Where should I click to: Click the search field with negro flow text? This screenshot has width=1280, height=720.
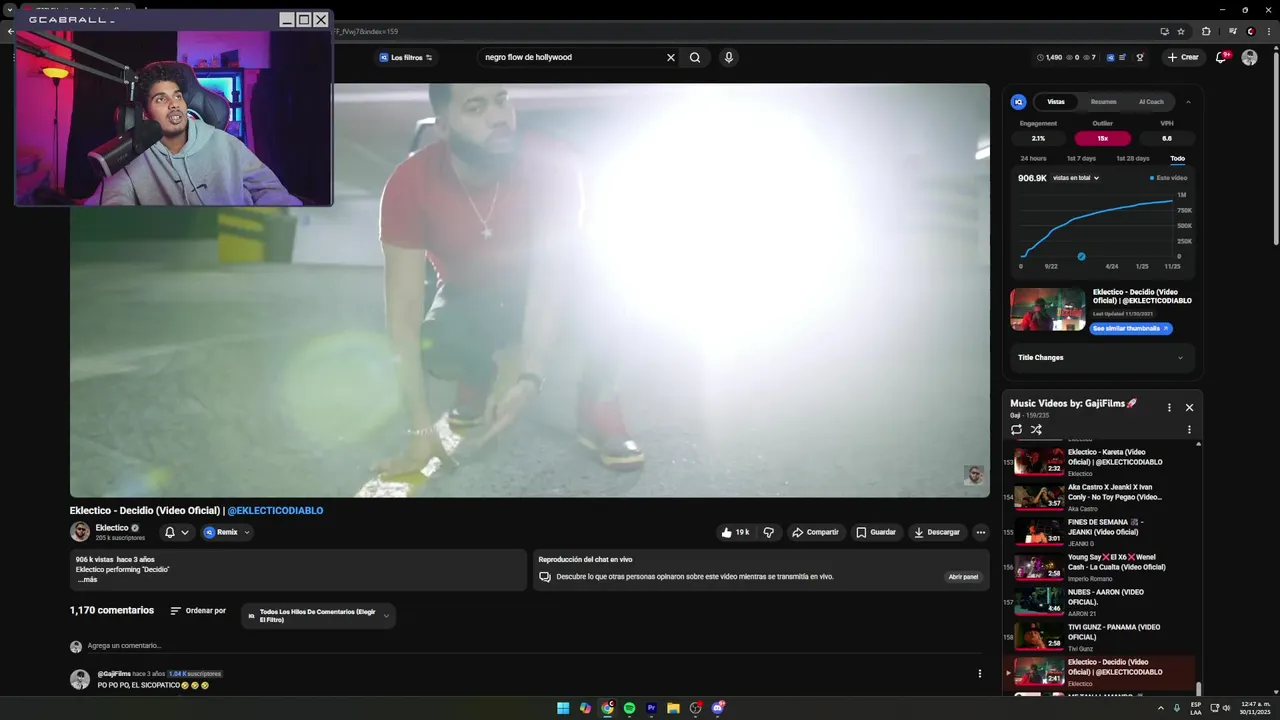pos(570,57)
